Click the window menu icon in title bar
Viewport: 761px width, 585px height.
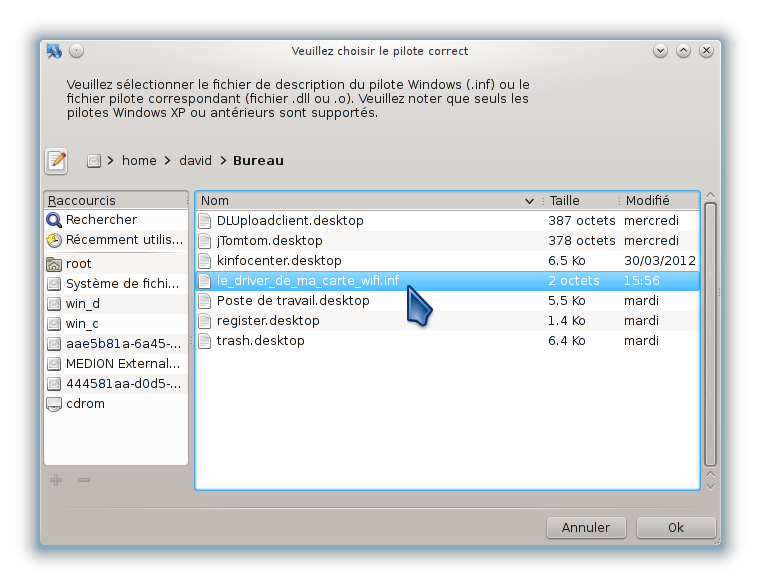[54, 50]
